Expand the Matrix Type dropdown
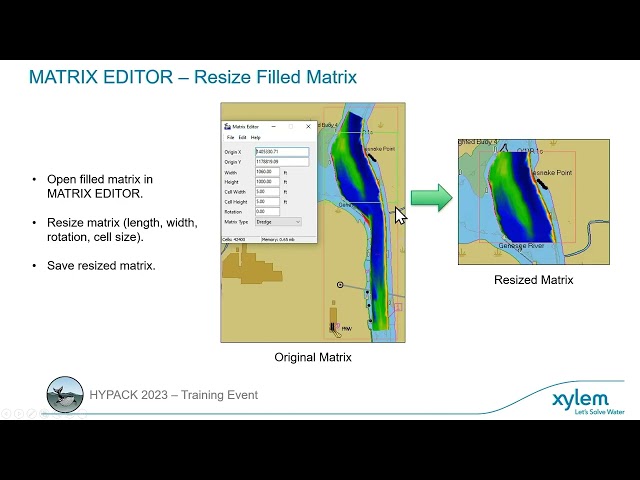The width and height of the screenshot is (640, 480). coord(278,222)
